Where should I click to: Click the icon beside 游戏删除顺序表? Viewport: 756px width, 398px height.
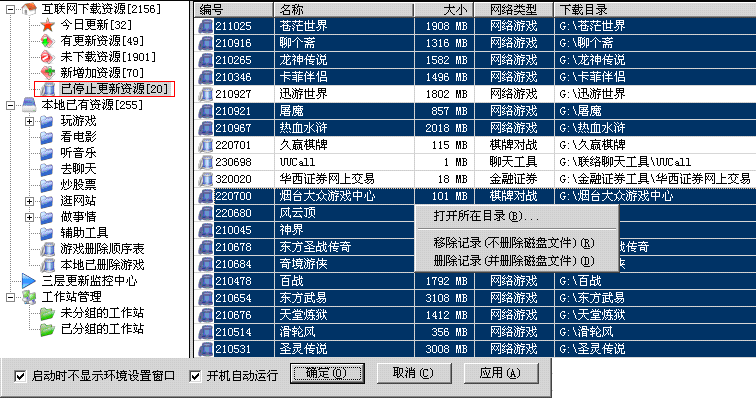pyautogui.click(x=48, y=249)
